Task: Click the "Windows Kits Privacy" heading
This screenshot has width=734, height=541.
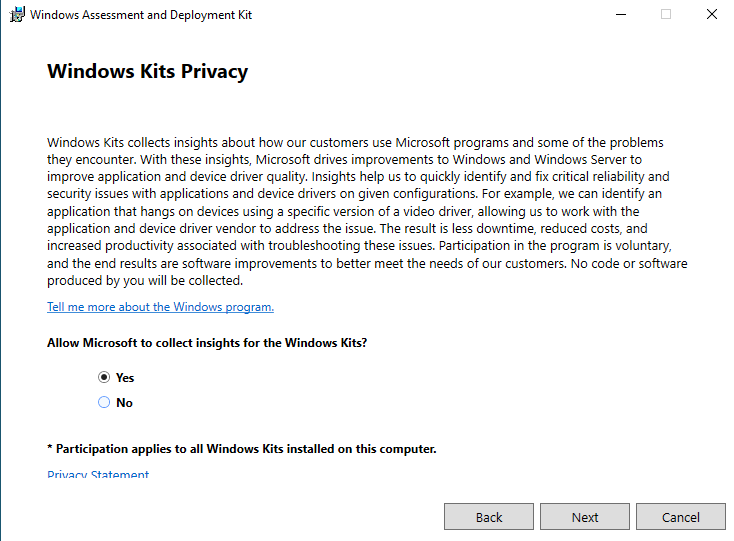Action: click(147, 72)
